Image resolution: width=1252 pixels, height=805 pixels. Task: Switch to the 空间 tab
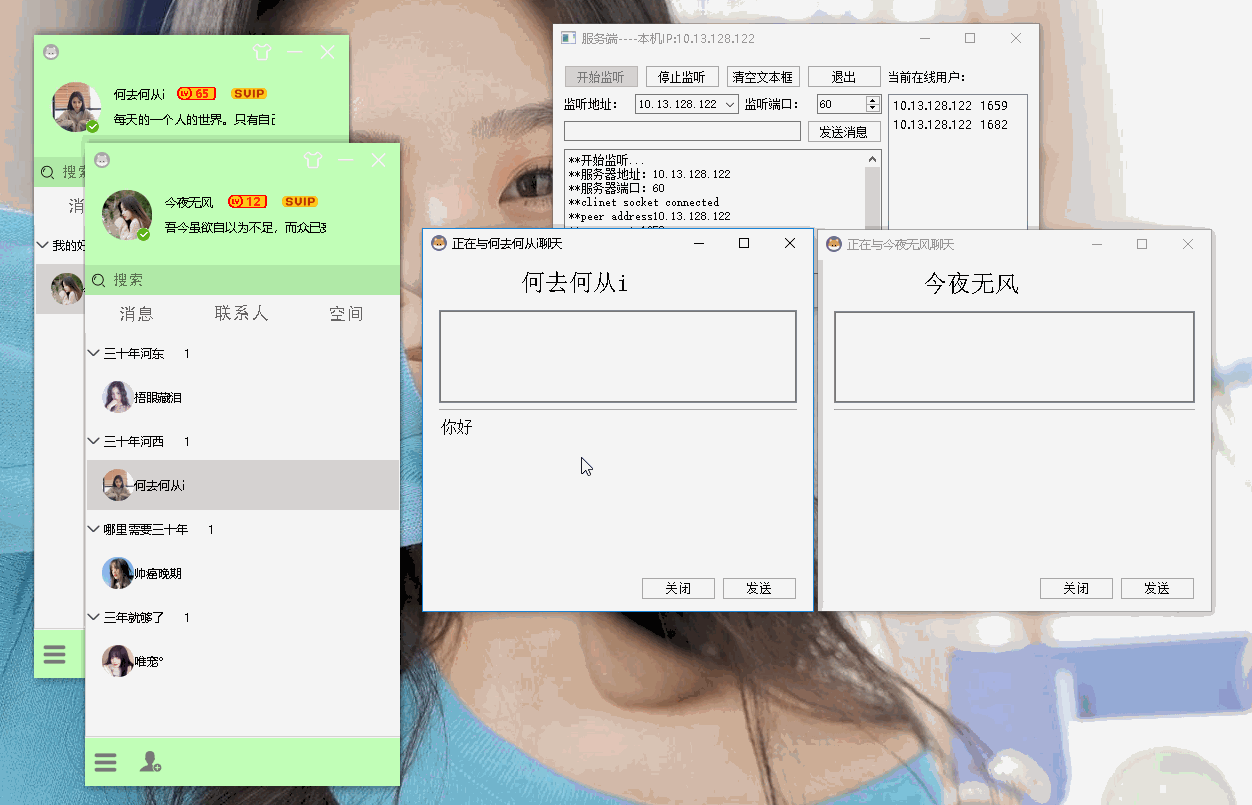[346, 313]
